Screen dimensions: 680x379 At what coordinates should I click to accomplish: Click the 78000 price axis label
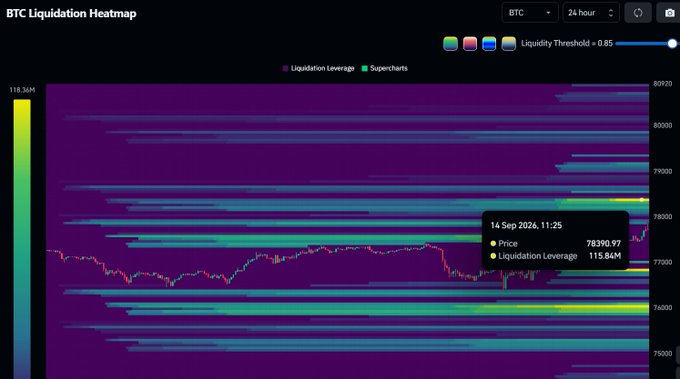pos(663,216)
